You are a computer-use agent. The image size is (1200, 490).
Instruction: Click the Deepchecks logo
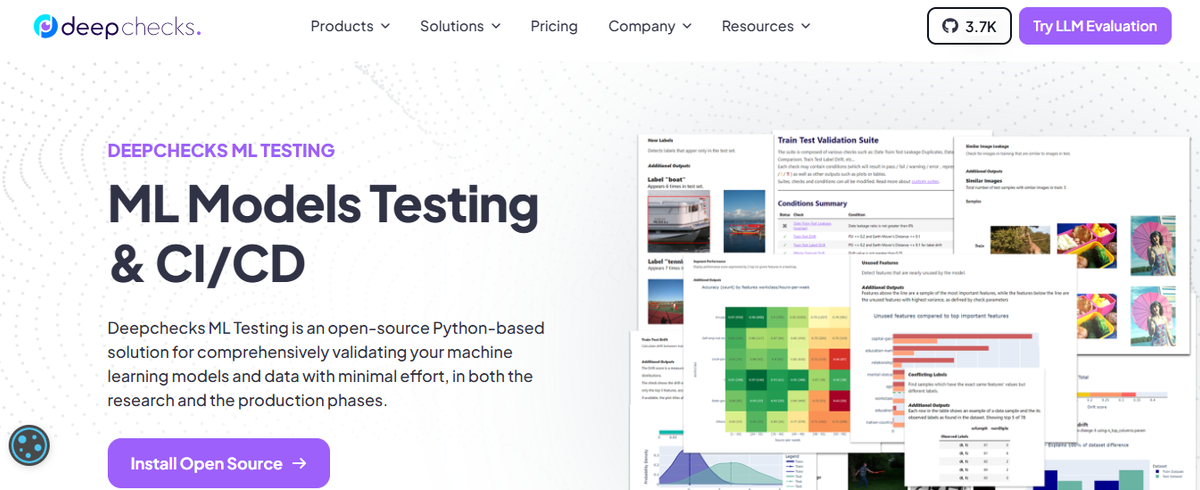(x=117, y=26)
